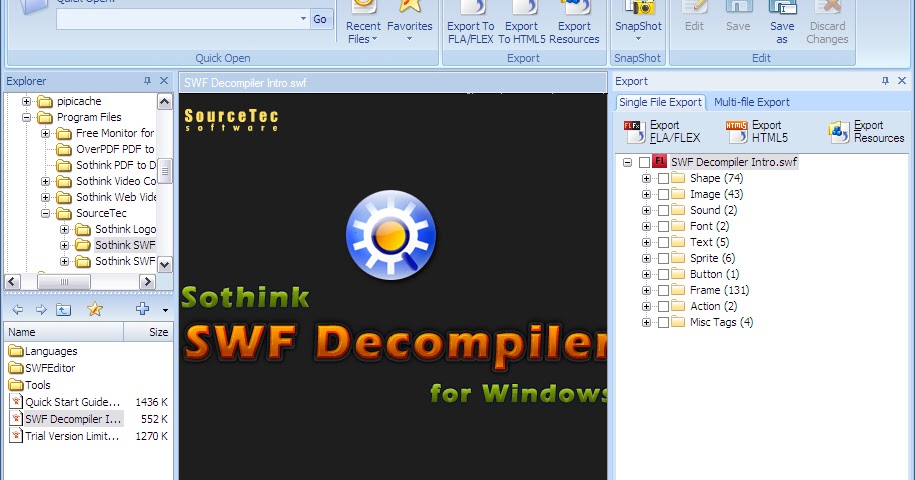Open the Recent Files menu
Image resolution: width=915 pixels, height=480 pixels.
pos(363,23)
